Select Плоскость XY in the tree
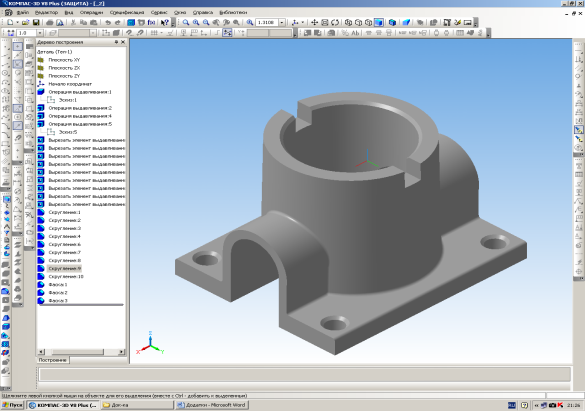This screenshot has width=585, height=411. click(x=64, y=60)
